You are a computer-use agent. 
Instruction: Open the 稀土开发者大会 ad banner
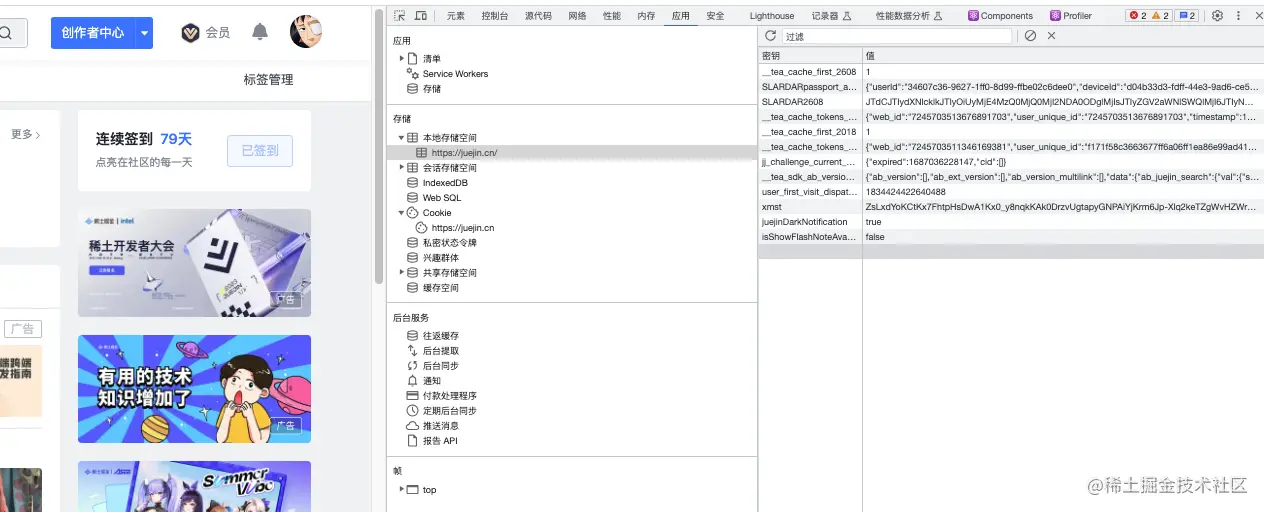(194, 263)
